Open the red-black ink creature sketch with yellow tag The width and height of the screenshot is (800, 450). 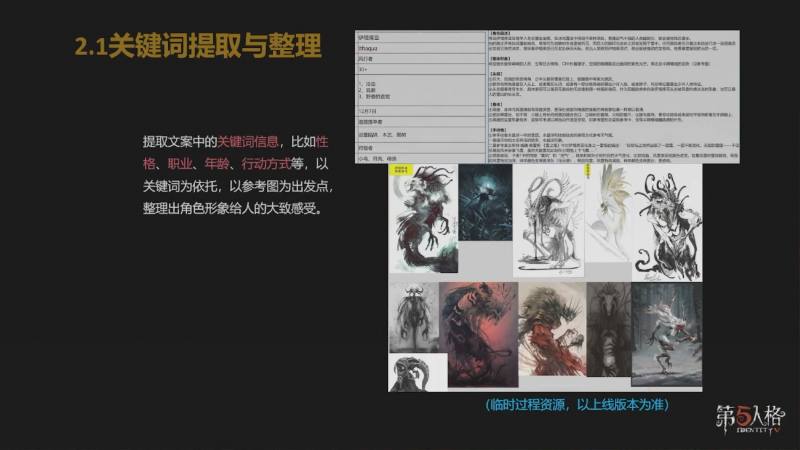(423, 218)
